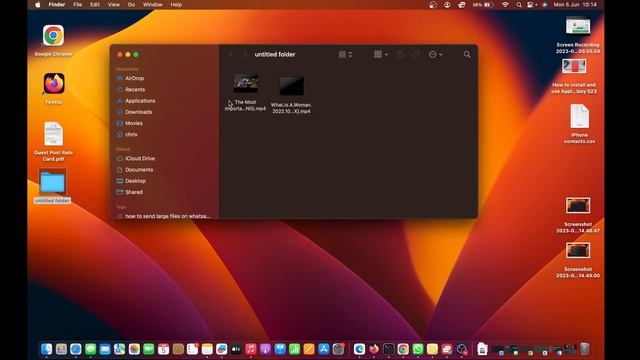Open the Apple menu

(38, 4)
